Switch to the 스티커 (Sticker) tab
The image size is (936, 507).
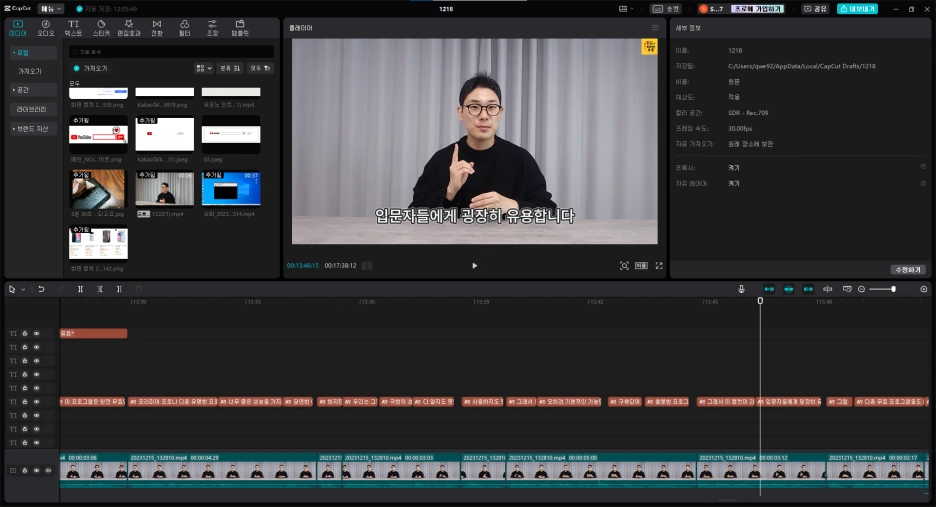coord(101,28)
